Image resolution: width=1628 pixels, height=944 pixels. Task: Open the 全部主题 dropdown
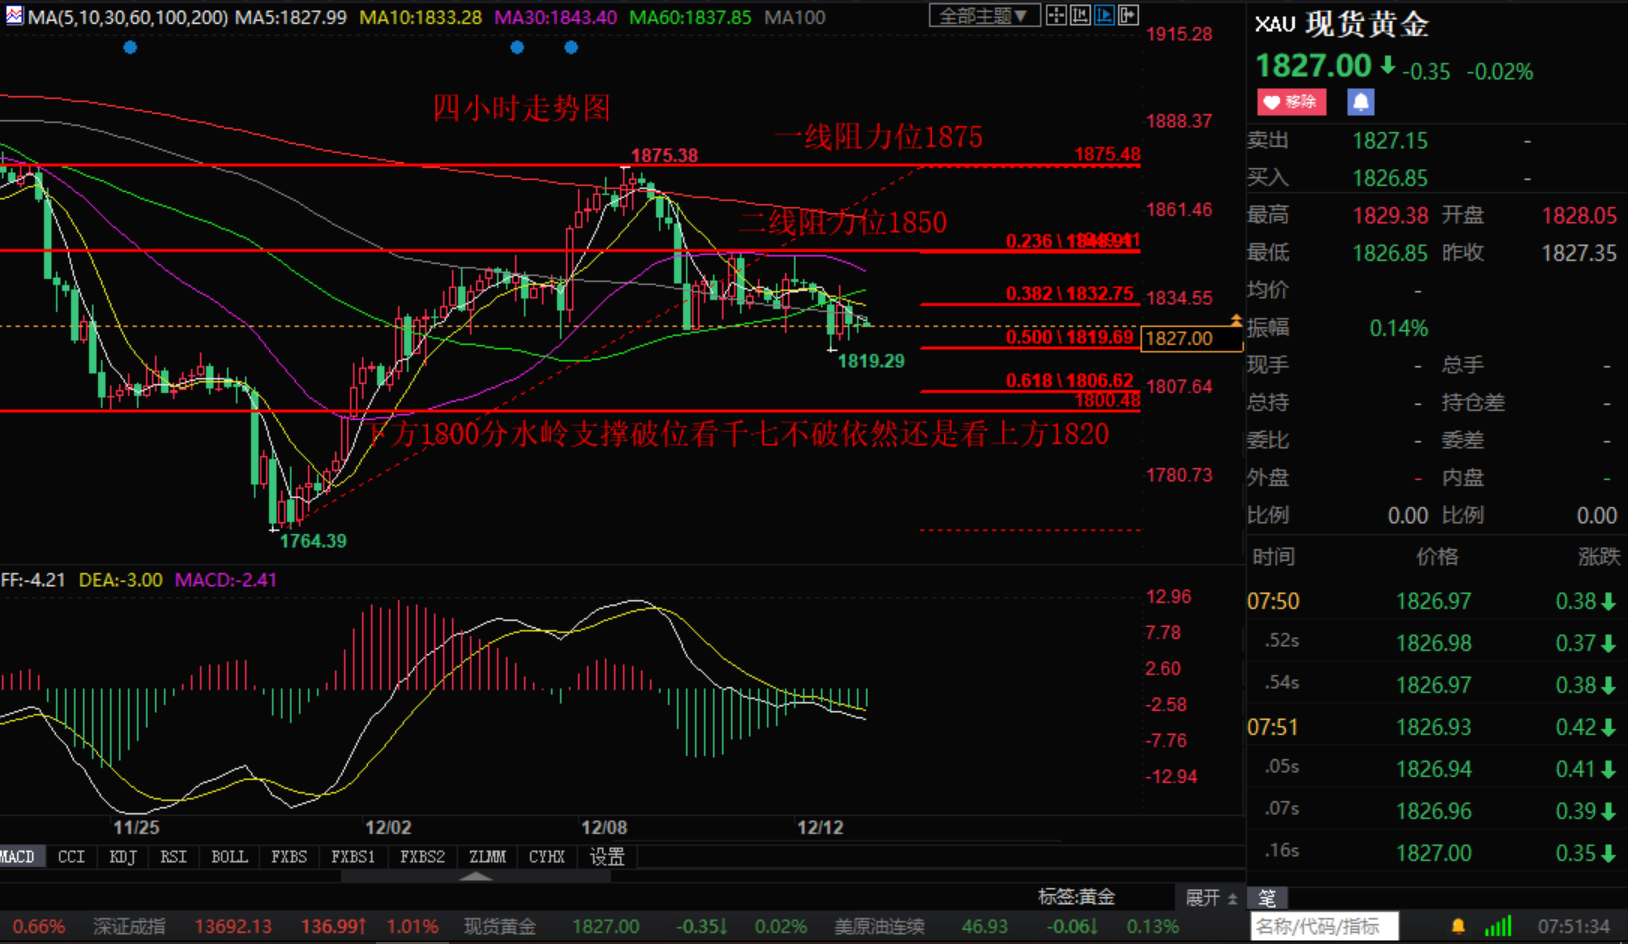(x=984, y=15)
